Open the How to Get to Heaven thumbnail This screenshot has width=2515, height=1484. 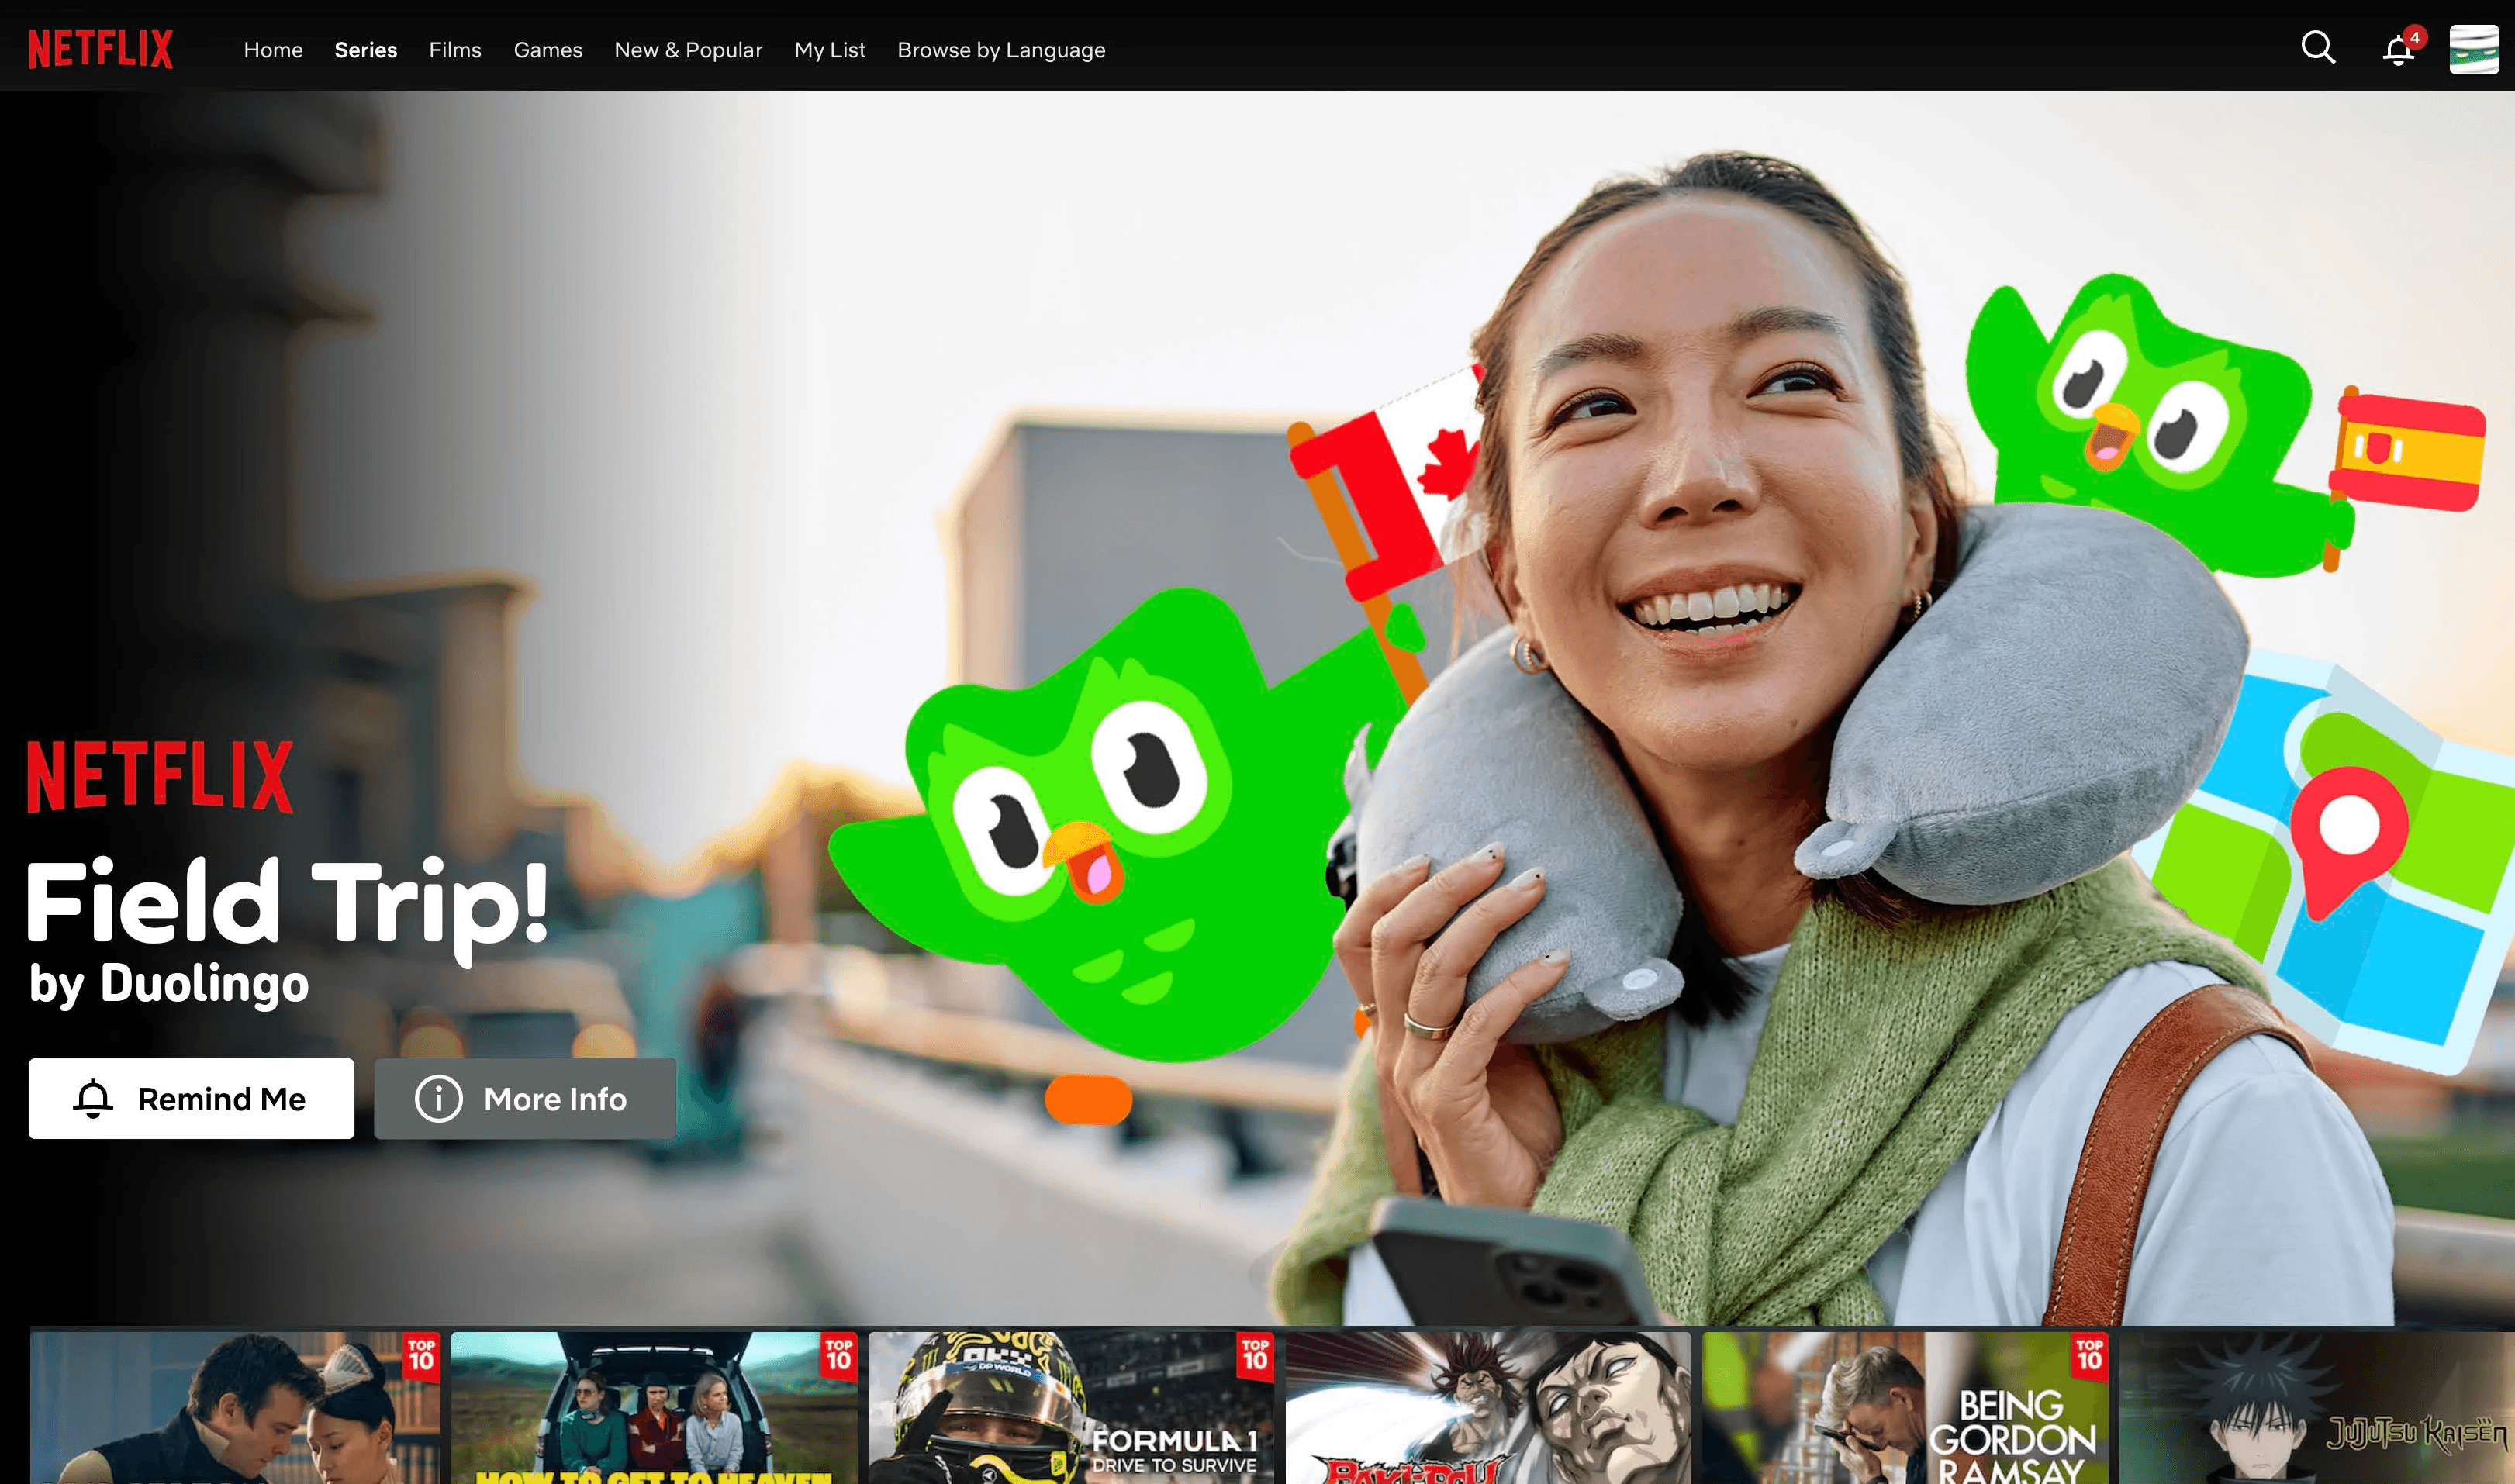(654, 1407)
